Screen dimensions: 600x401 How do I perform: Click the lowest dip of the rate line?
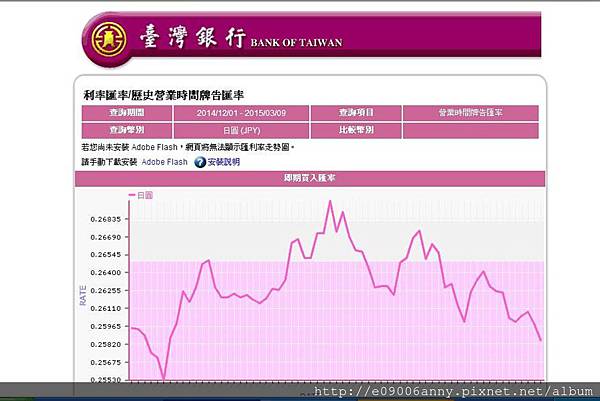[164, 378]
